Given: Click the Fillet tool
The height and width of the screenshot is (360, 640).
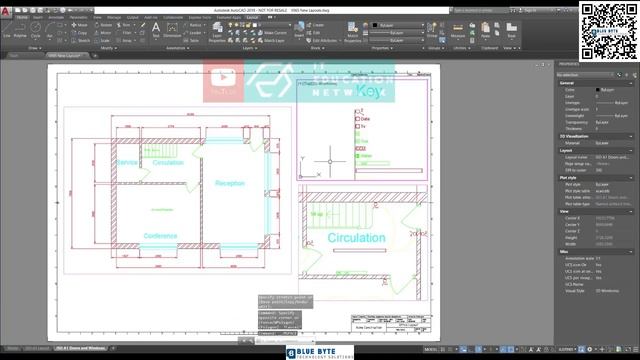Looking at the screenshot, I should click(x=124, y=33).
